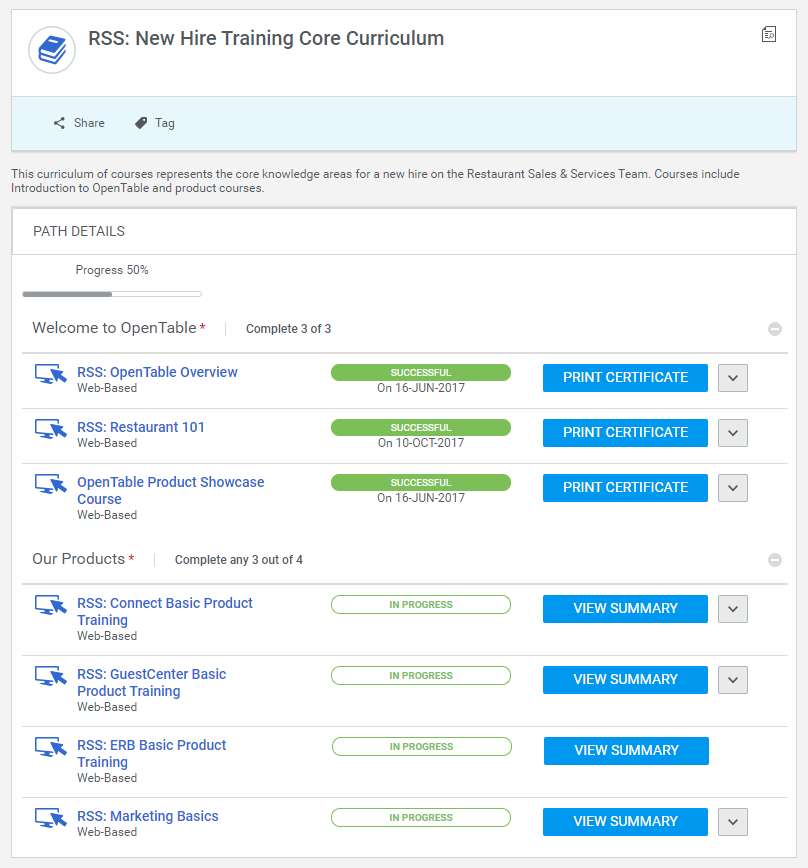Screen dimensions: 808x868
Task: Collapse the Welcome to OpenTable section
Action: click(x=775, y=329)
